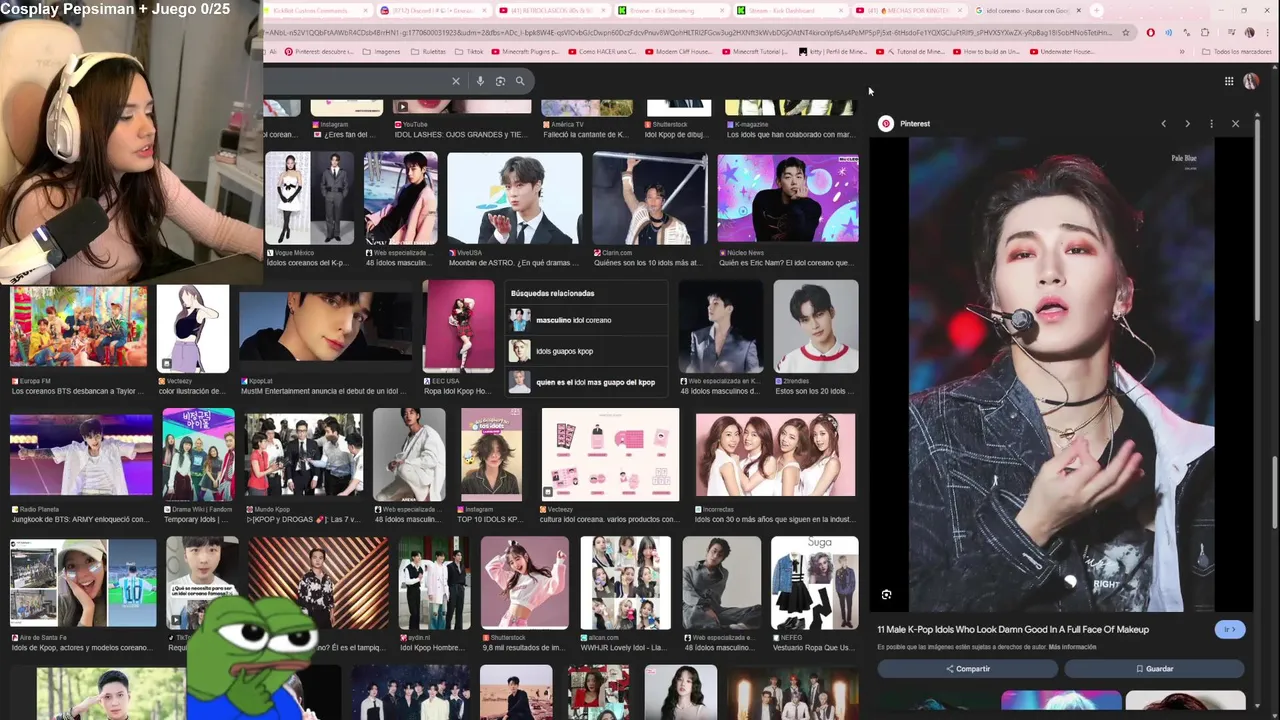
Task: Show more bookmarks with the double chevron
Action: pyautogui.click(x=1182, y=52)
